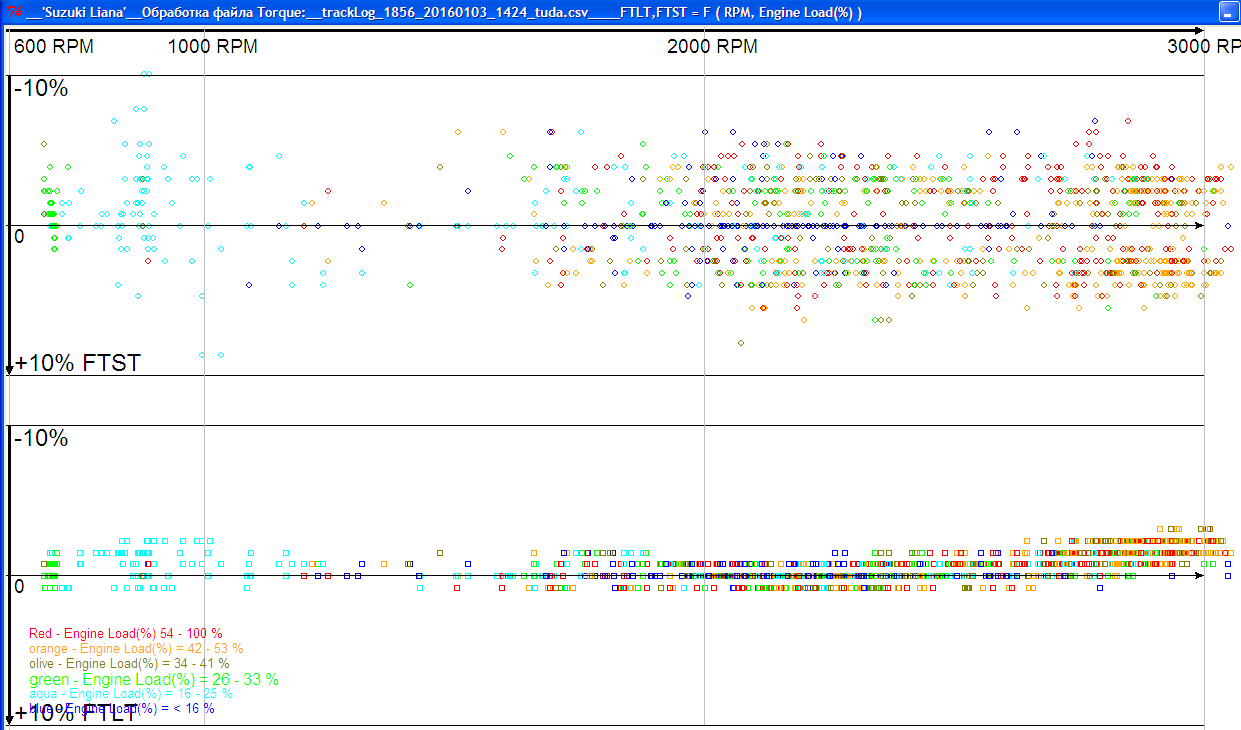
Task: Select the 2000 RPM axis label
Action: (x=712, y=47)
